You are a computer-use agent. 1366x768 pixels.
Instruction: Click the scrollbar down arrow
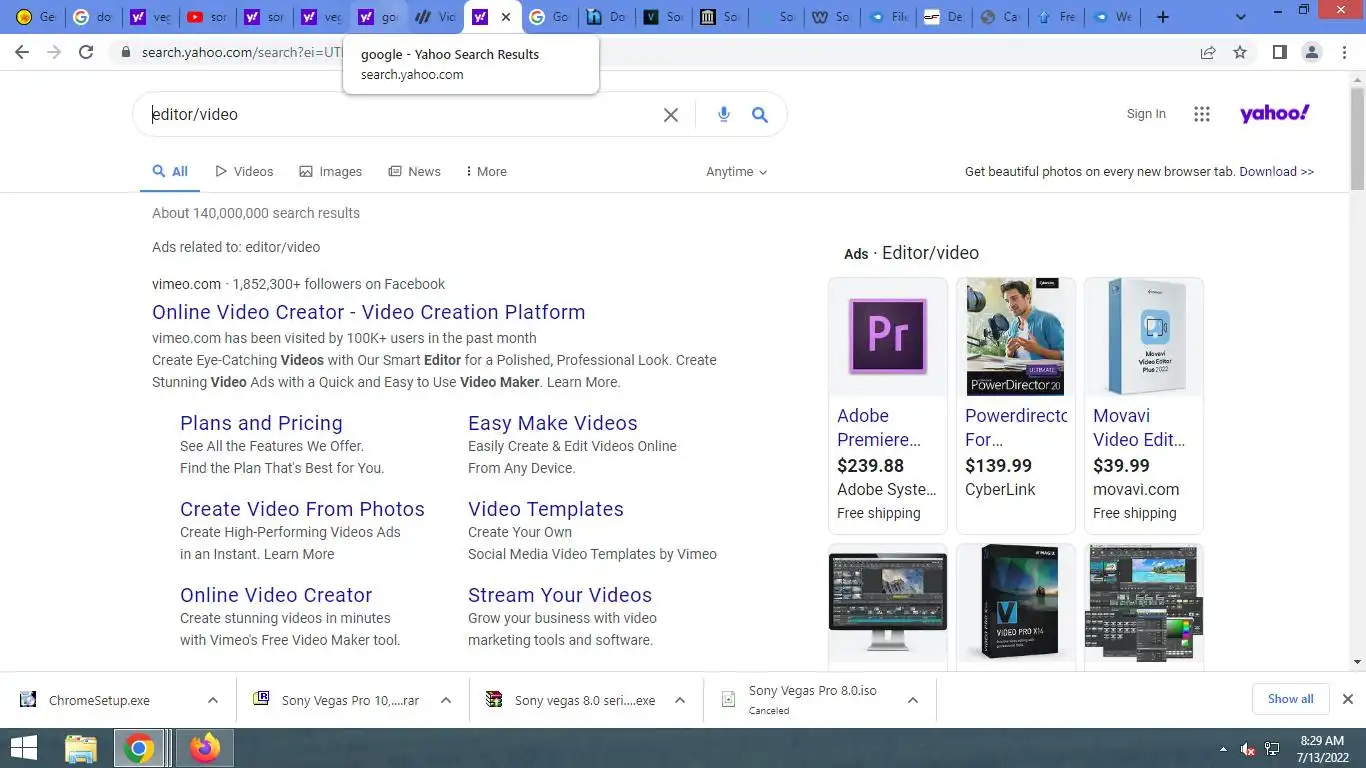1357,662
